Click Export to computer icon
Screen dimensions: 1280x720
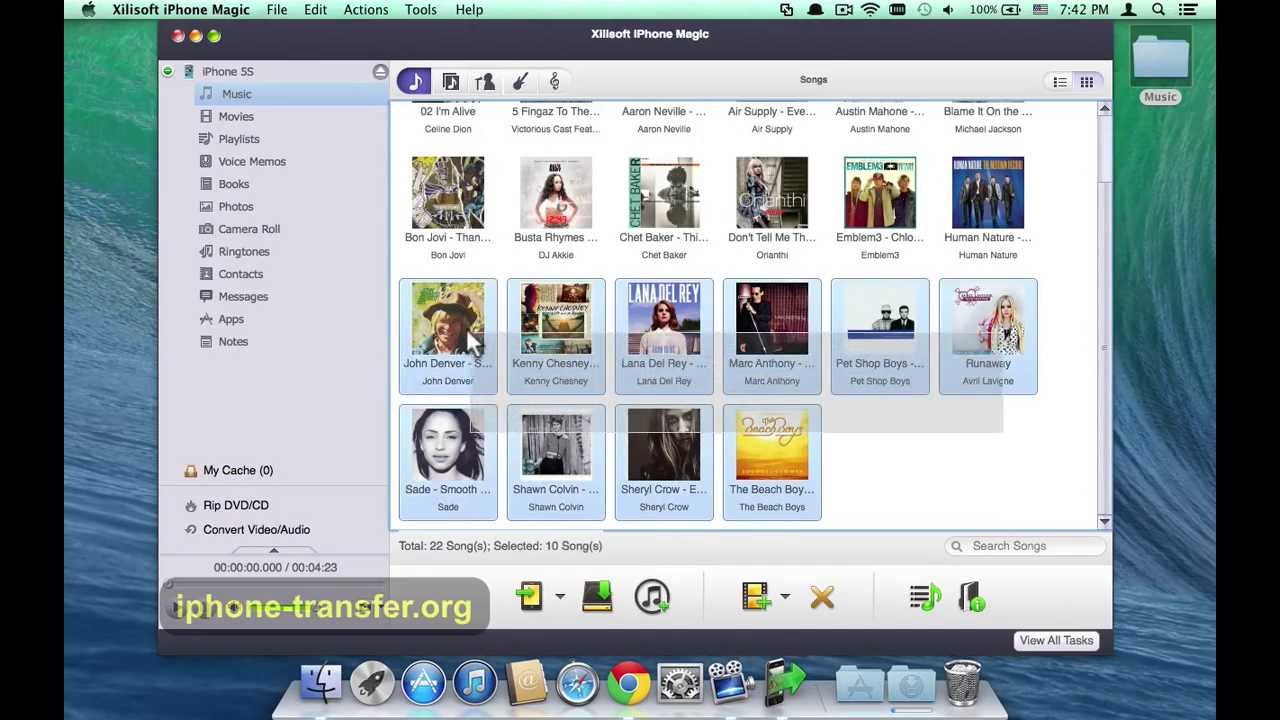(x=597, y=597)
